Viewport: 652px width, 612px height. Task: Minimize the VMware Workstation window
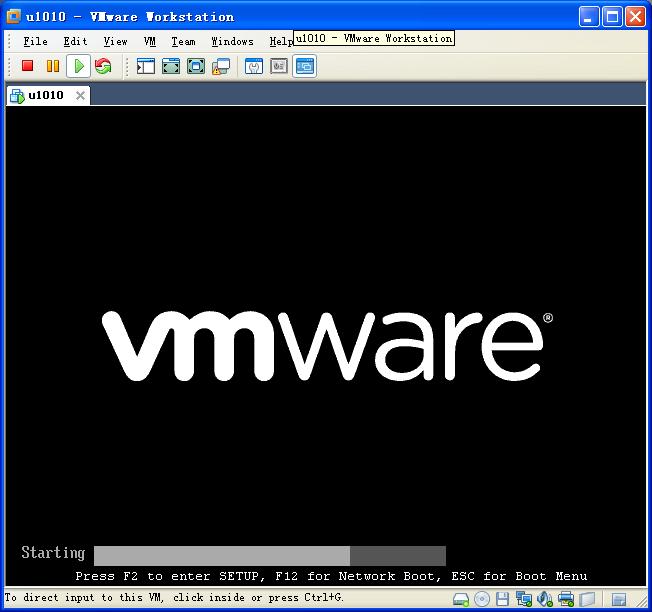point(588,17)
